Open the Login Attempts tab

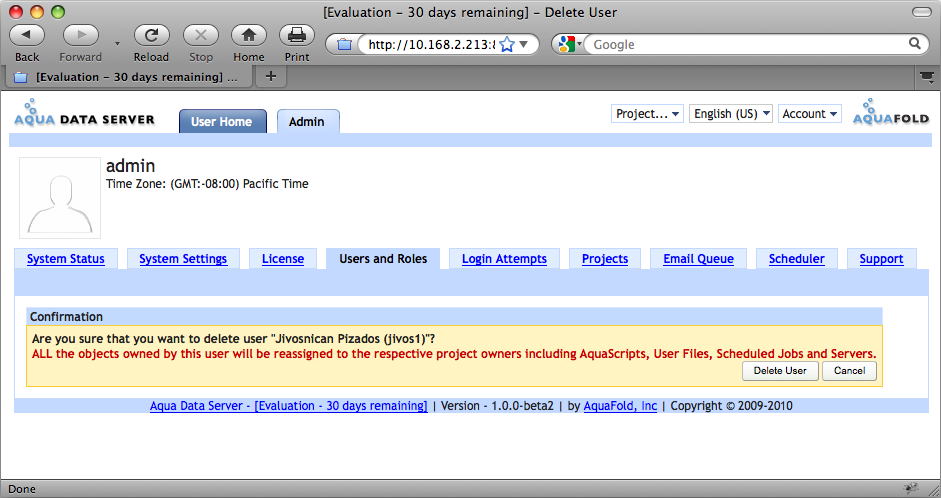pos(504,259)
